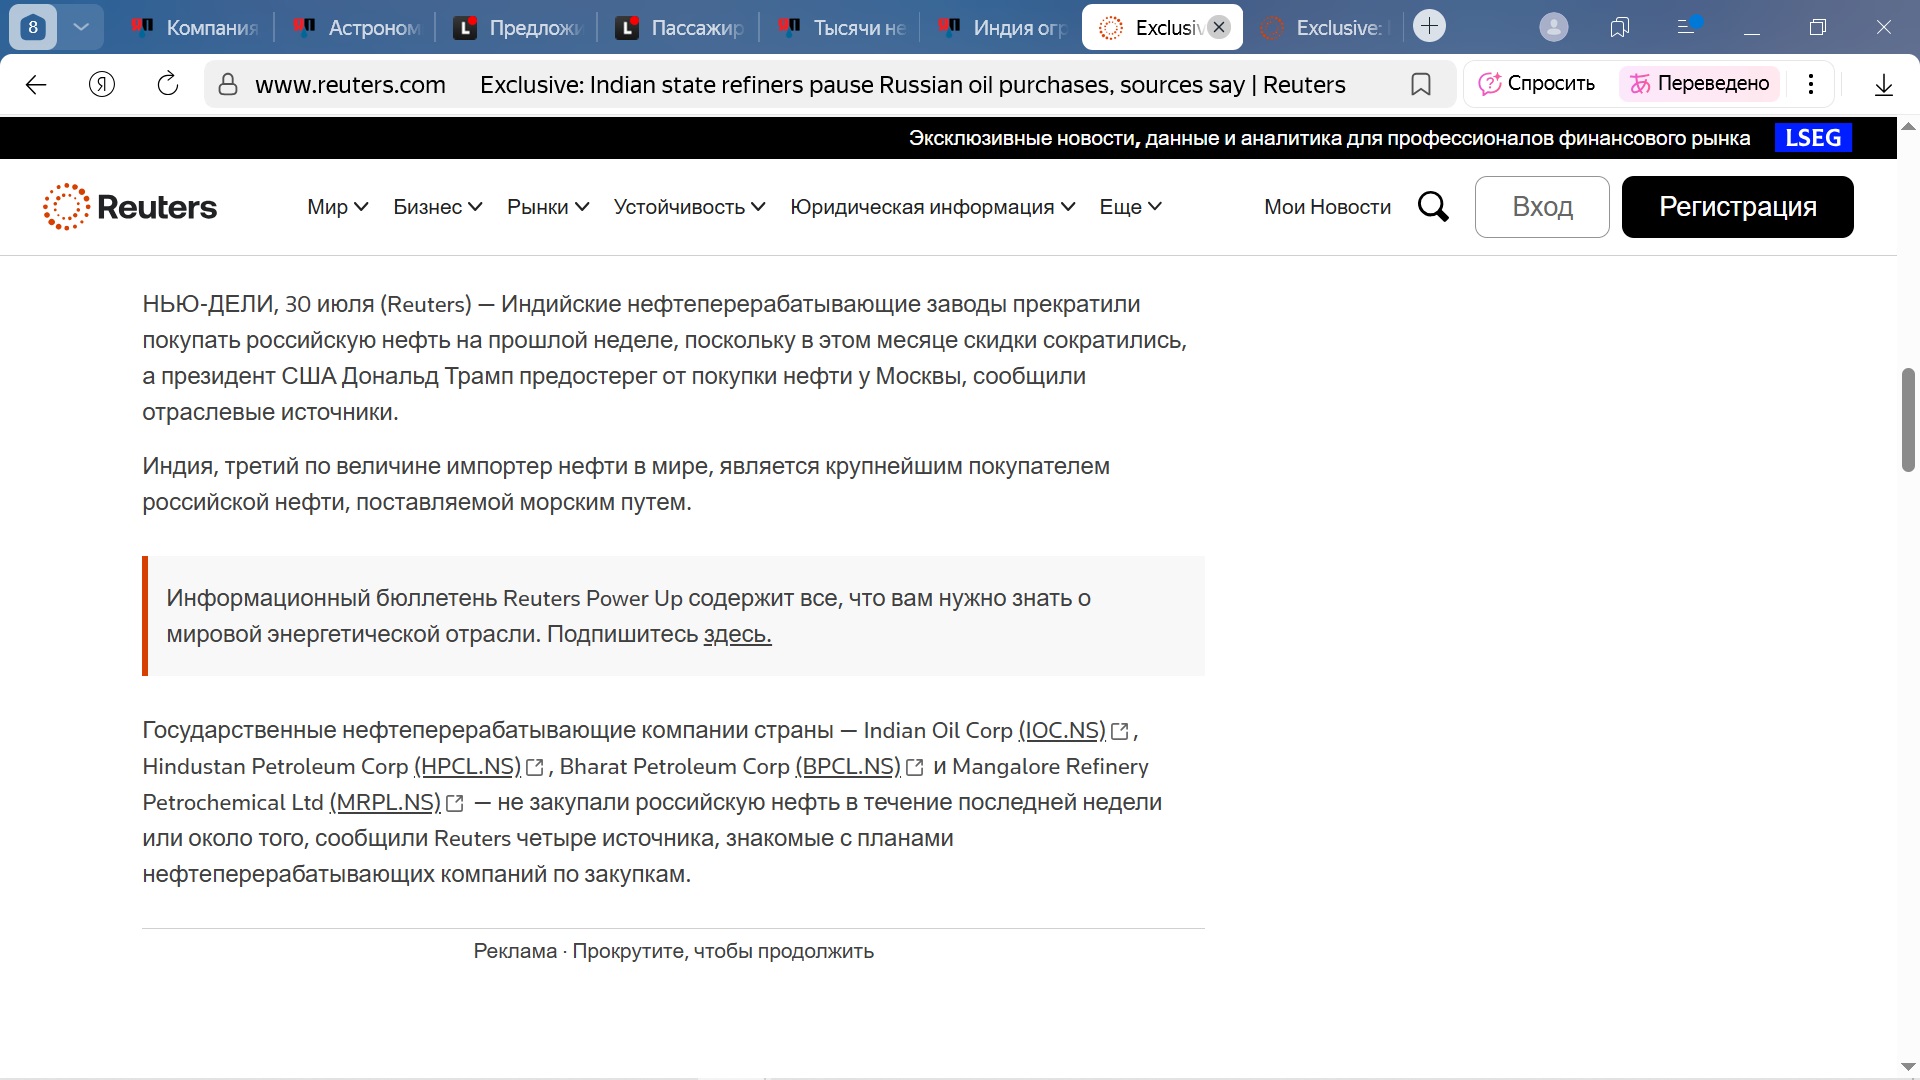Open a new tab with the plus button
Screen dimensions: 1920x1080
coord(1430,27)
